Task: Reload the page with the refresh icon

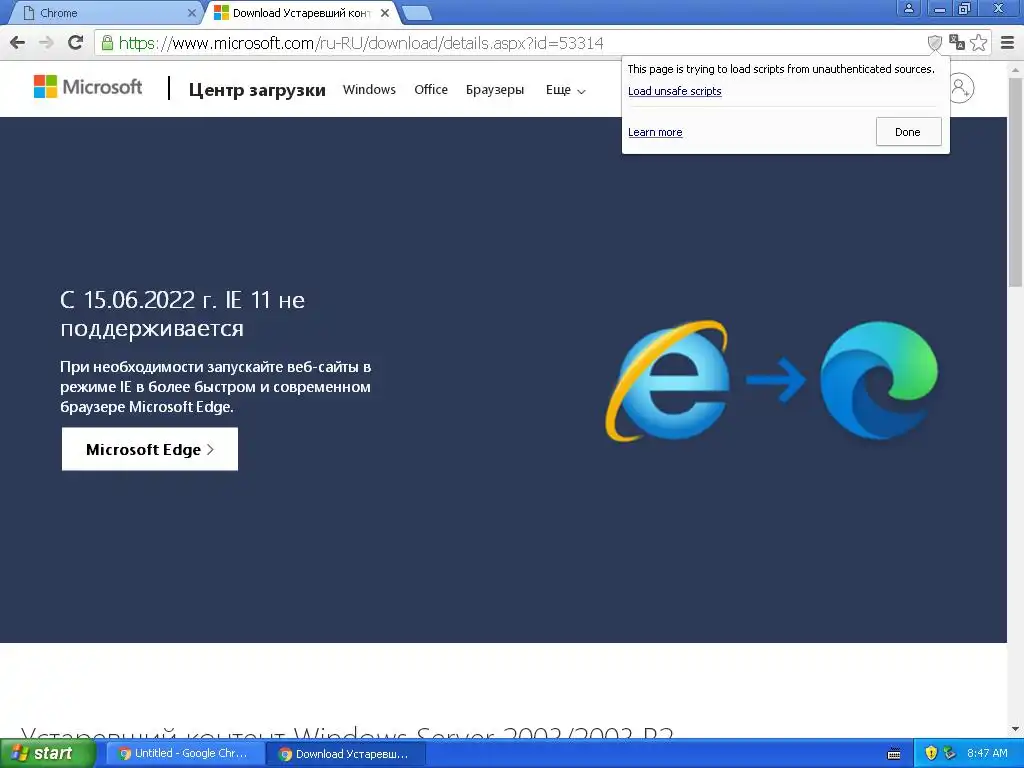Action: [x=76, y=43]
